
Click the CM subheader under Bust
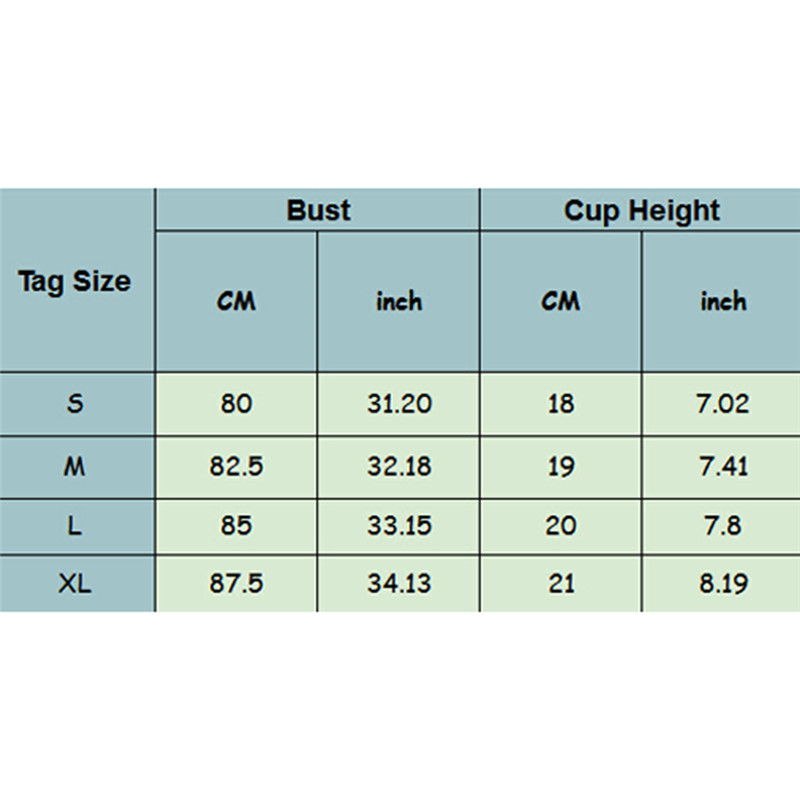(x=236, y=301)
